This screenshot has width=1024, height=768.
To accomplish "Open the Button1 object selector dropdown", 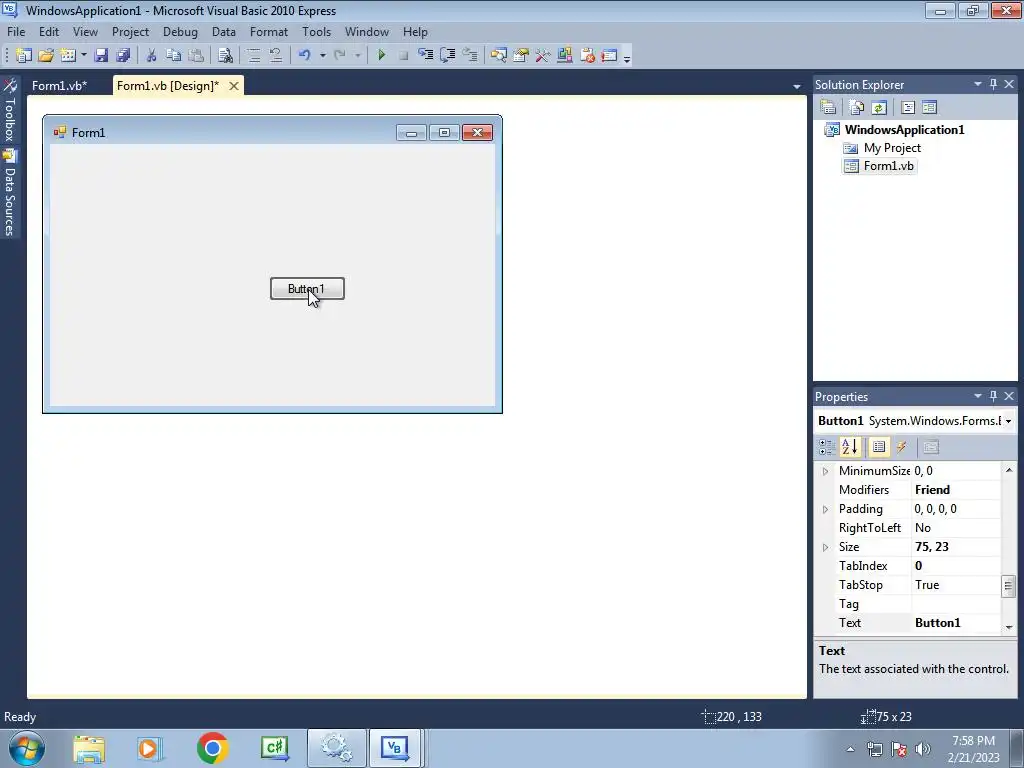I will pyautogui.click(x=1008, y=421).
